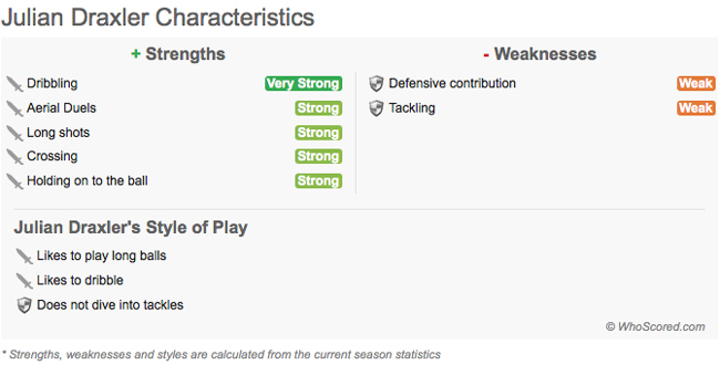The image size is (720, 365).
Task: Click sword icon beside Likes to play long balls
Action: click(24, 257)
